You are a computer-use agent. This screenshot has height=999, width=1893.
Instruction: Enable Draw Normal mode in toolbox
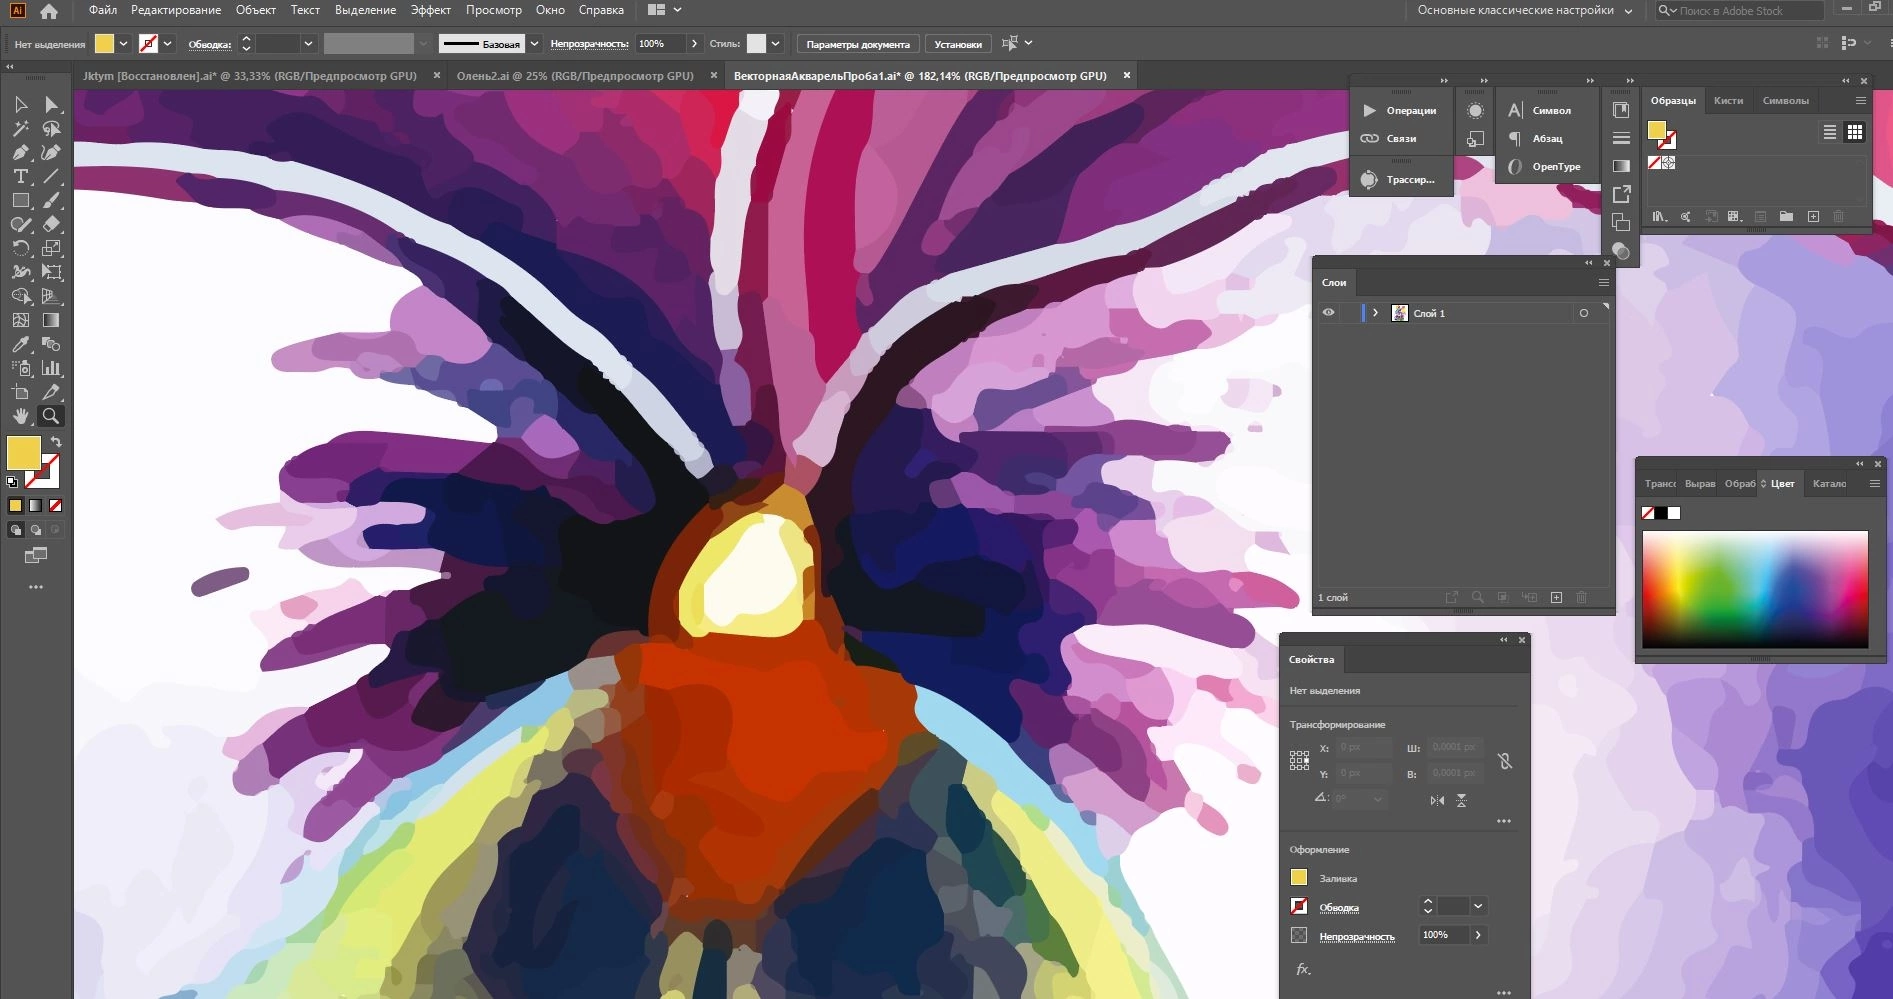(15, 530)
